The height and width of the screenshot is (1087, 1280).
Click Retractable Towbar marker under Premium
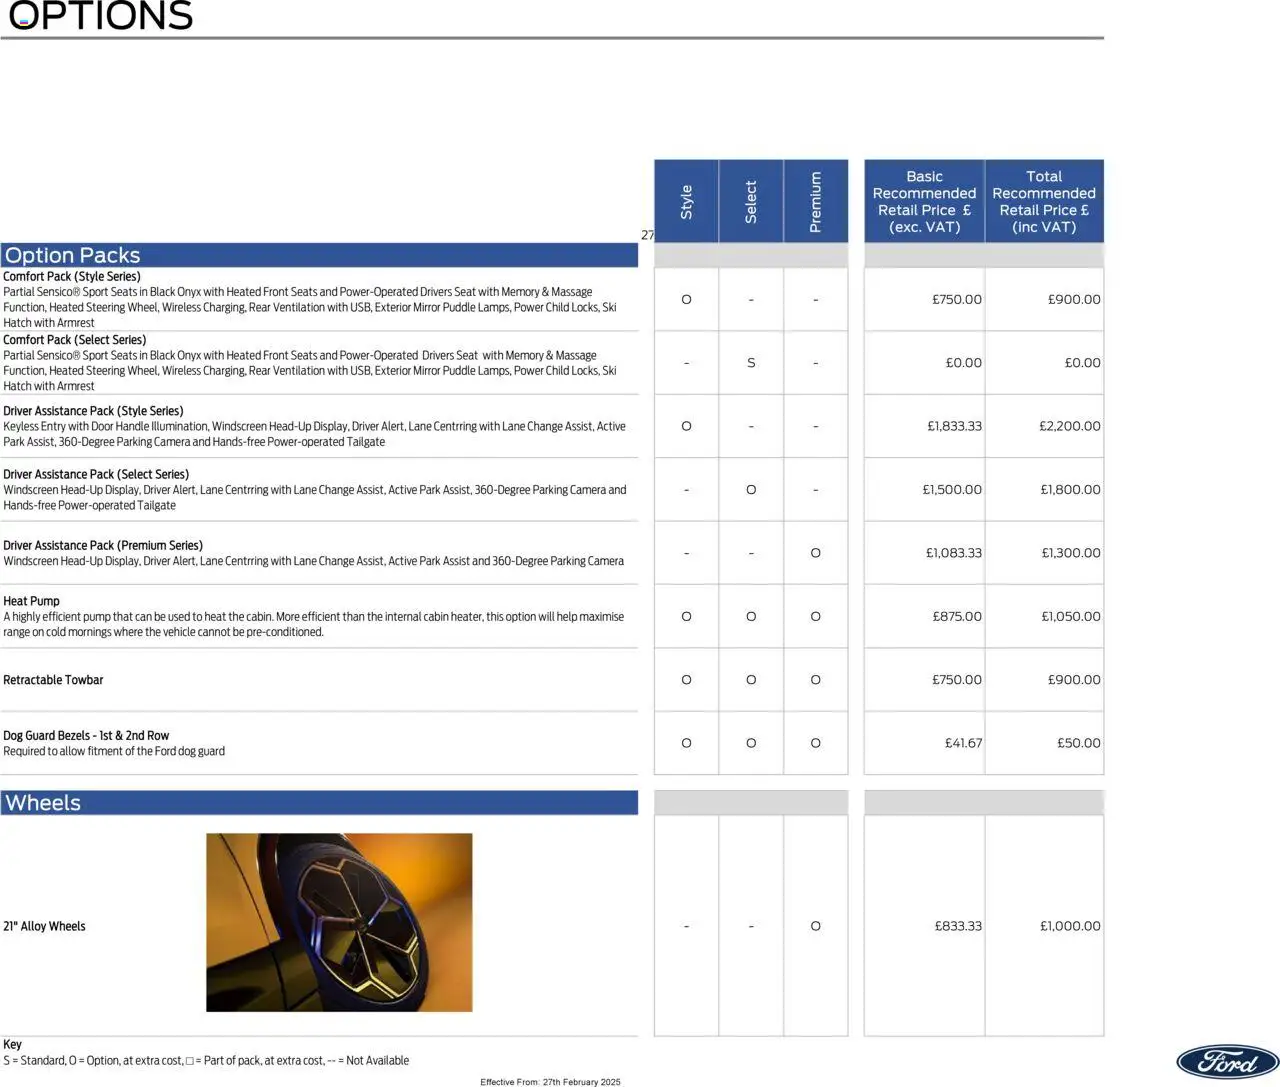(x=816, y=680)
